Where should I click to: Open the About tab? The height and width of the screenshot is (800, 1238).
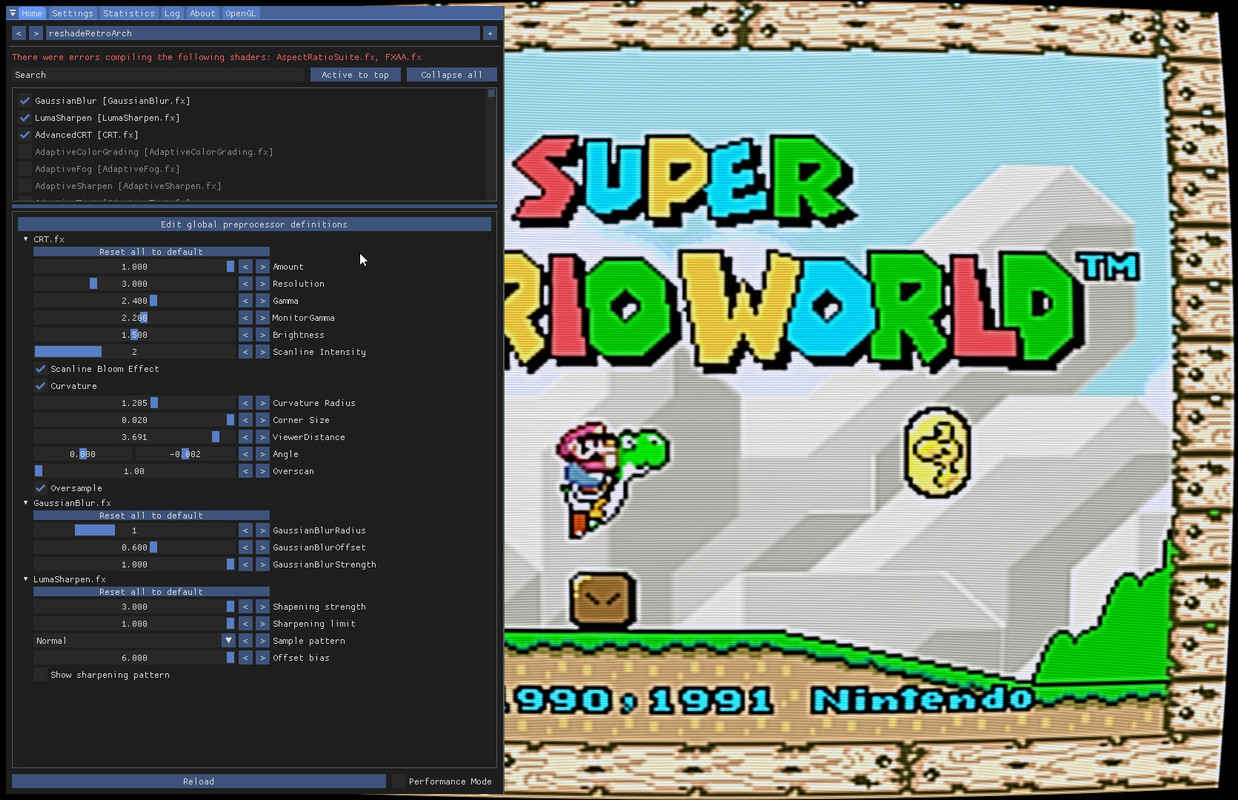pos(202,13)
